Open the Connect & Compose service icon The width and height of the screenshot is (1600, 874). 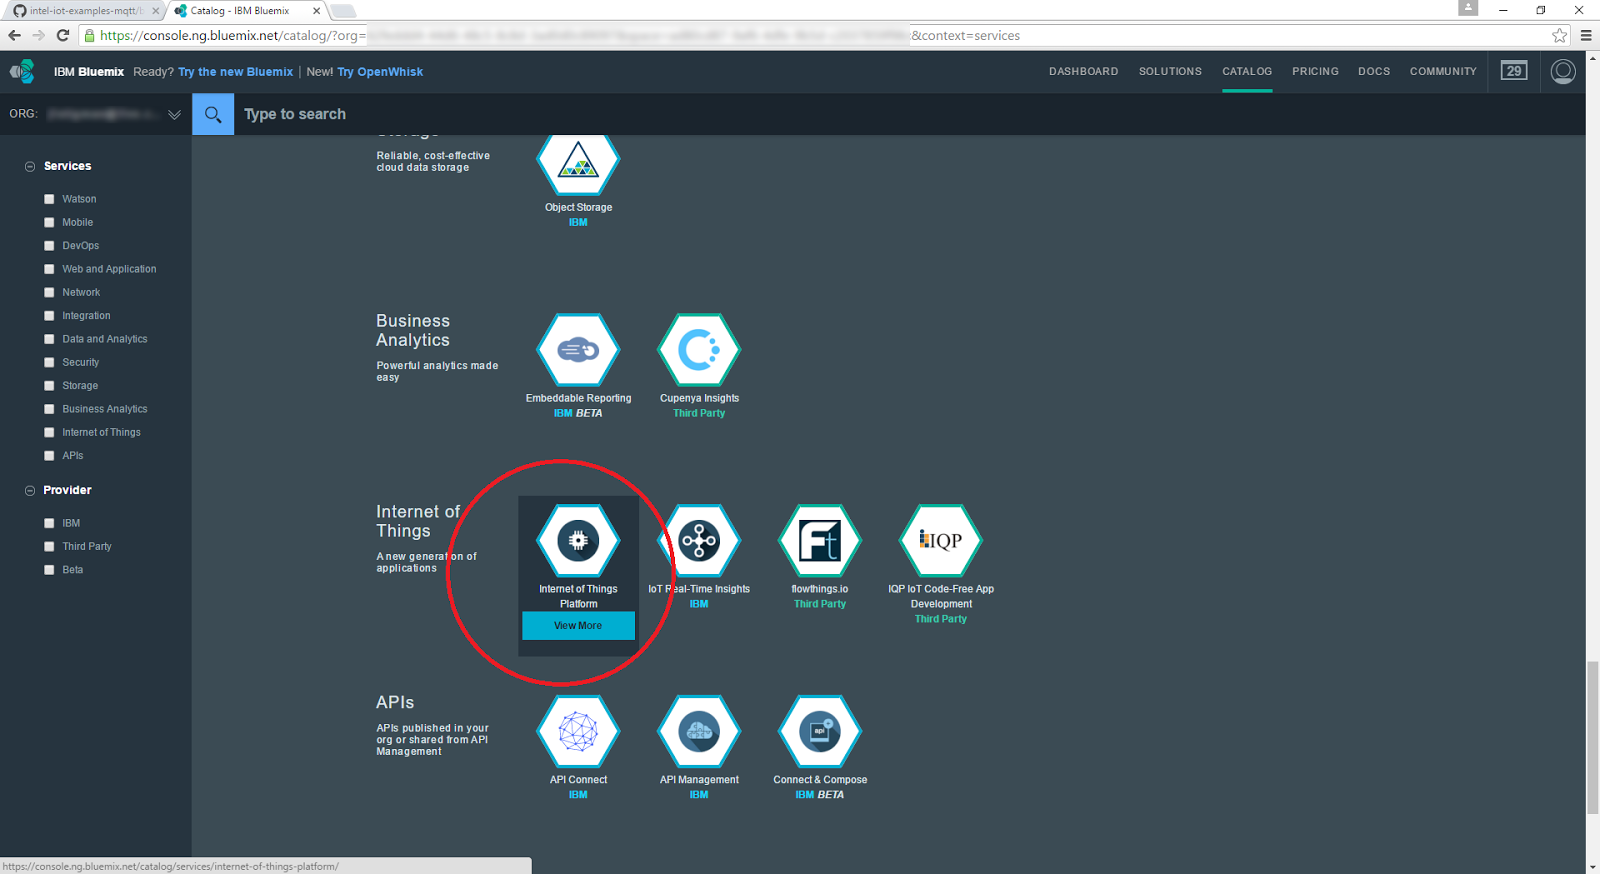820,732
